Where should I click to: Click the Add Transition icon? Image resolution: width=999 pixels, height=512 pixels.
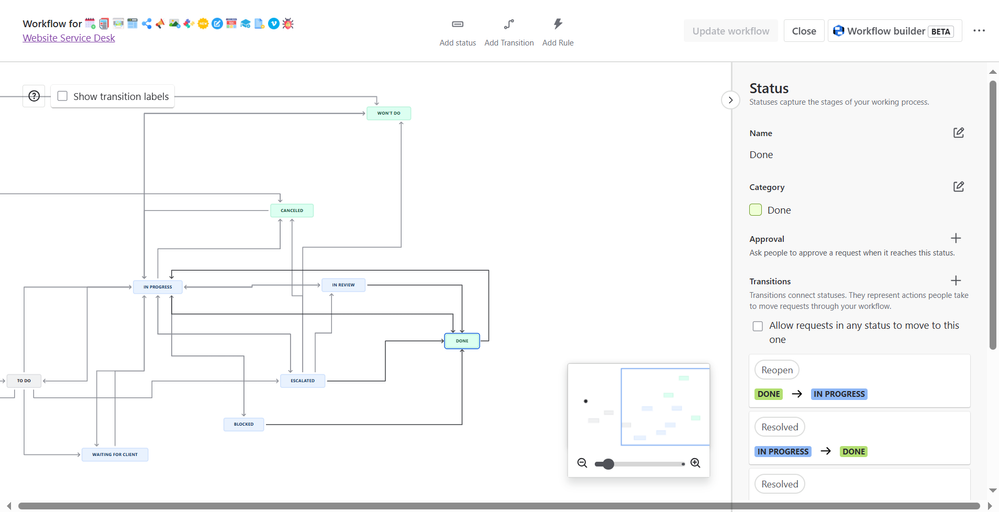pos(508,24)
